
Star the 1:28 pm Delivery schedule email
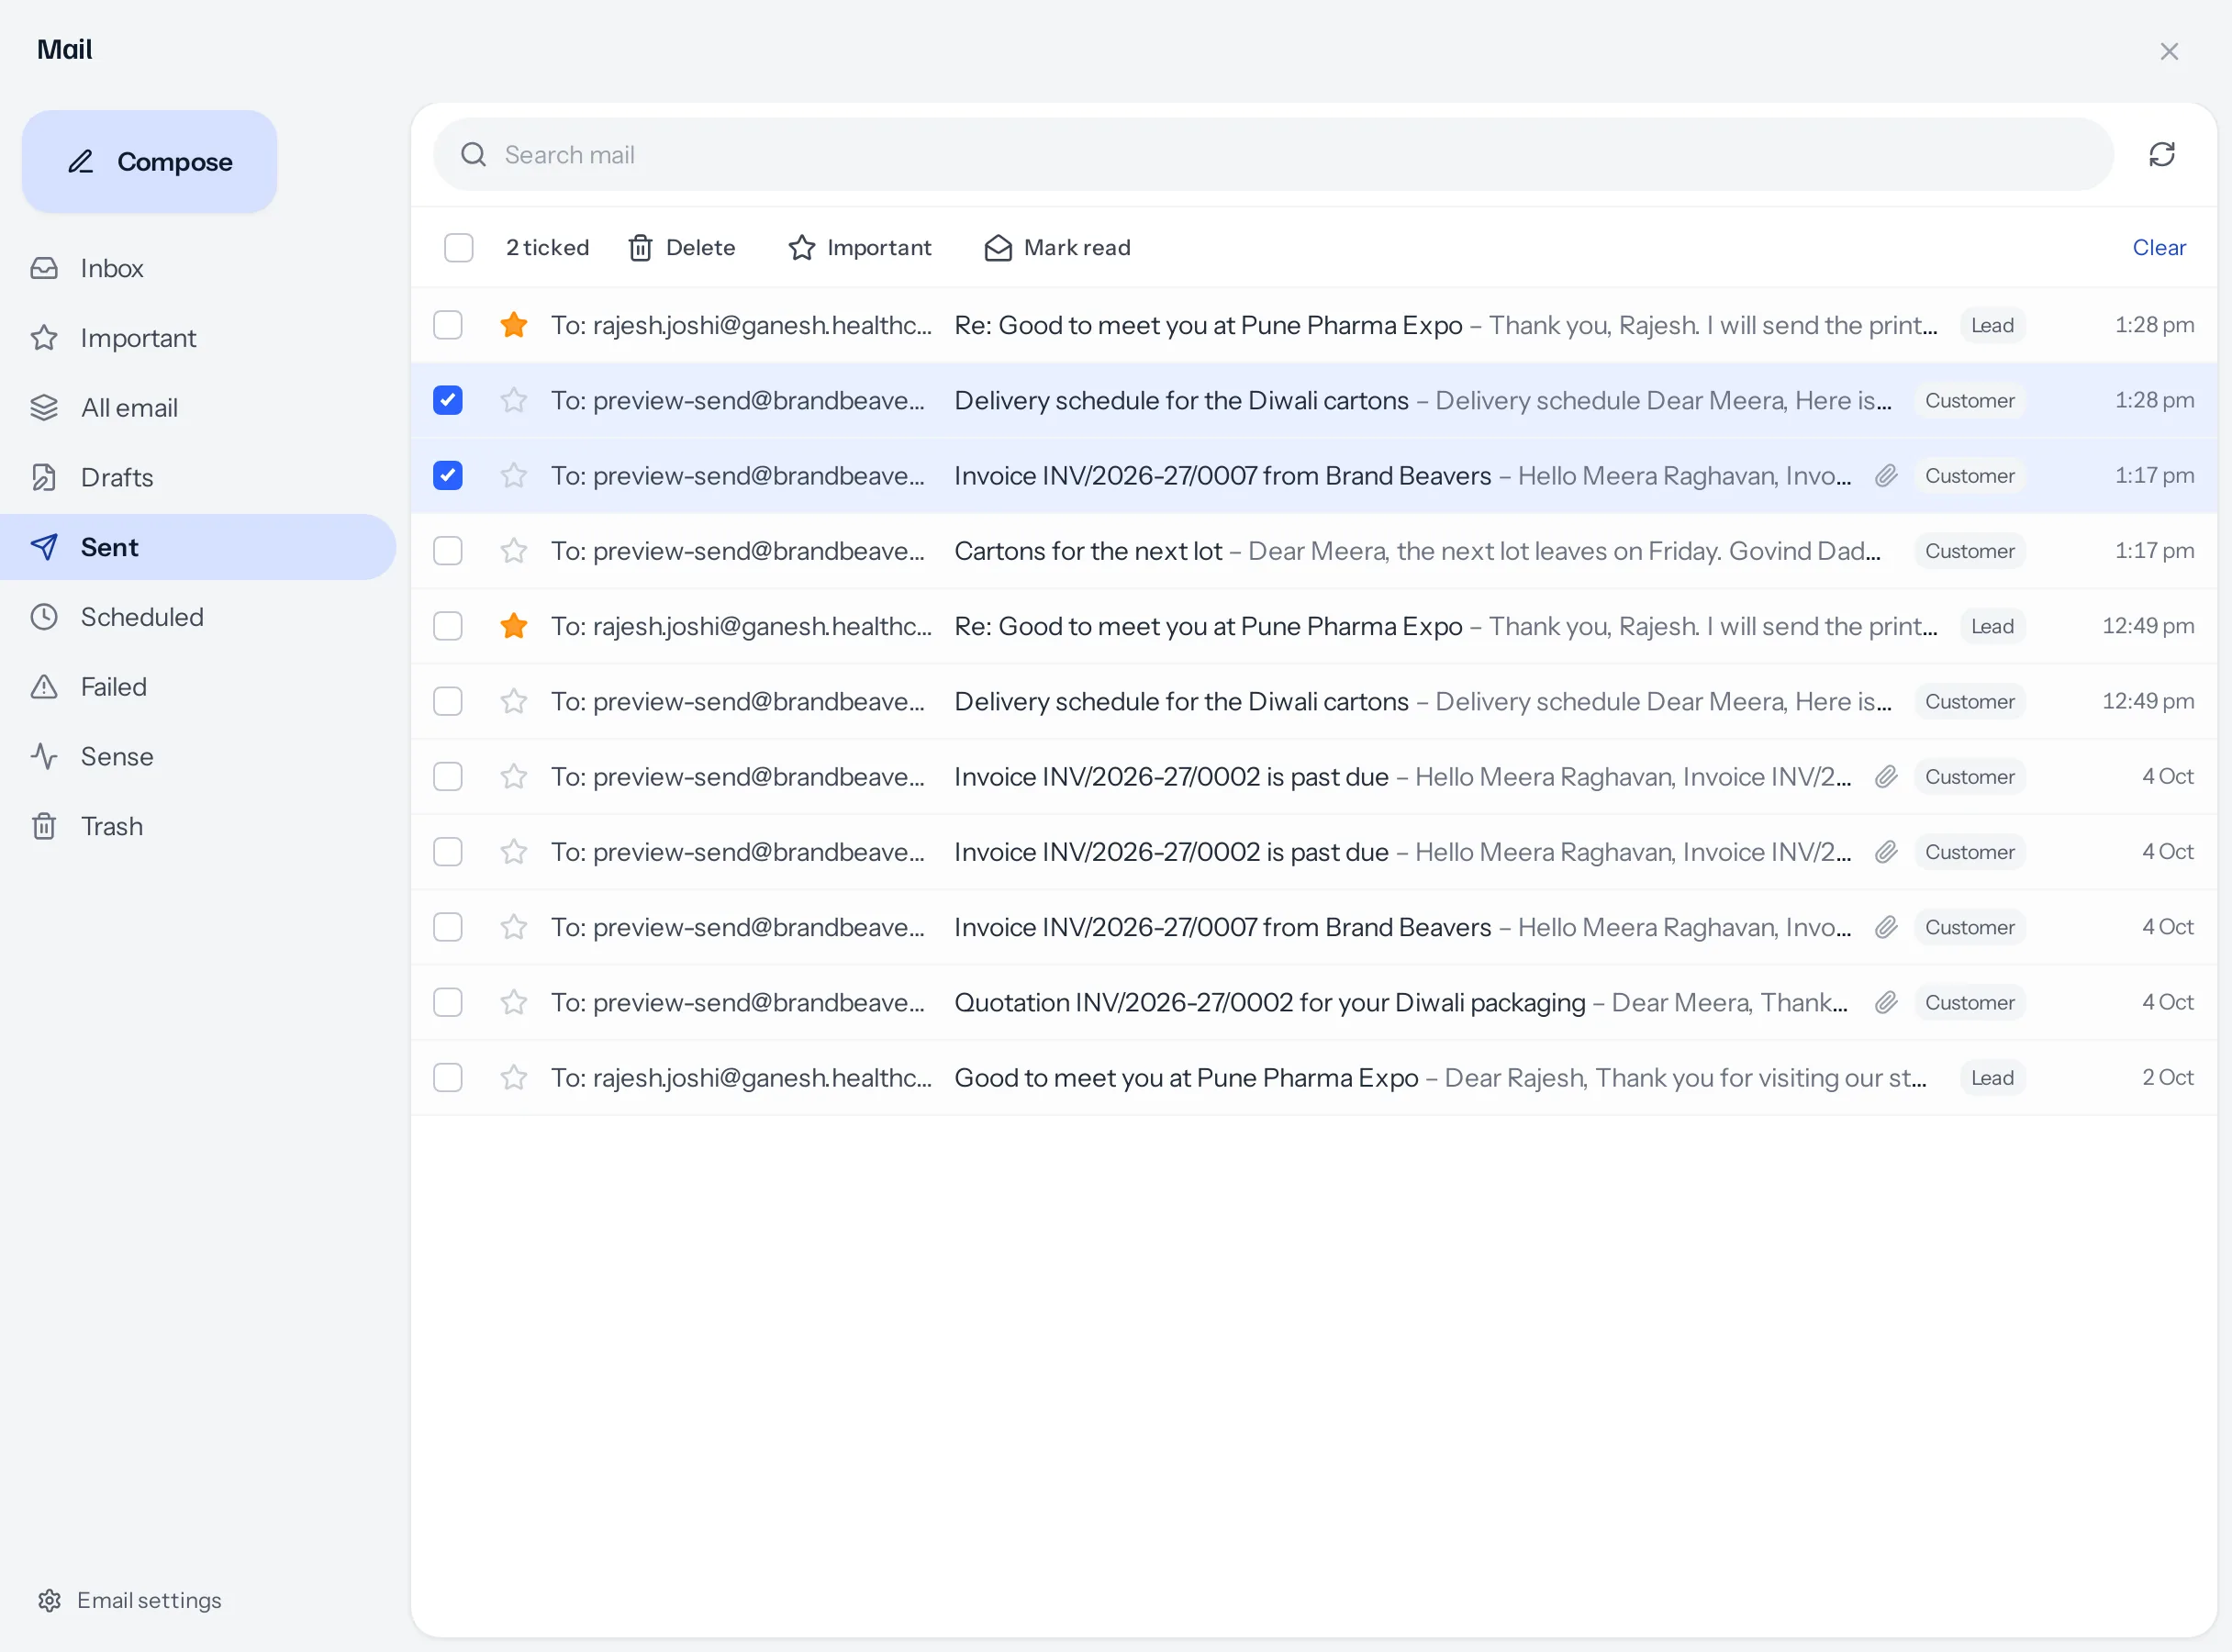point(514,400)
